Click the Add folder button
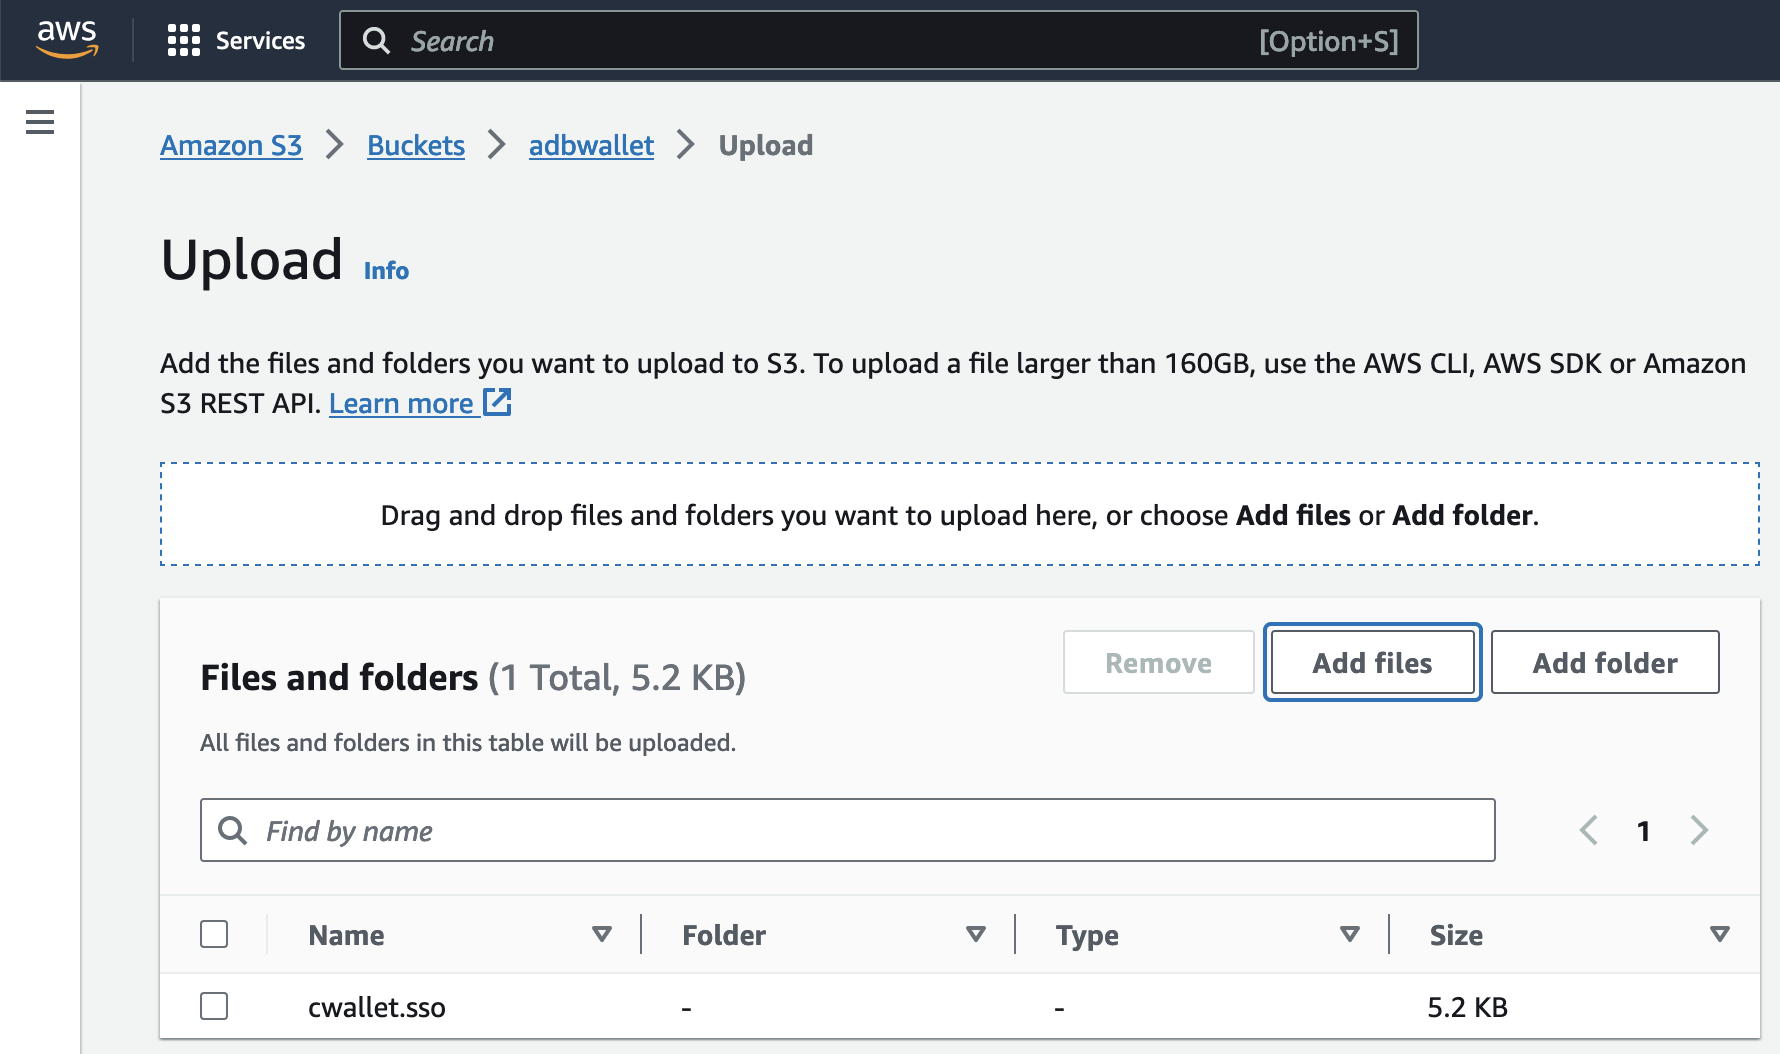 [1605, 662]
